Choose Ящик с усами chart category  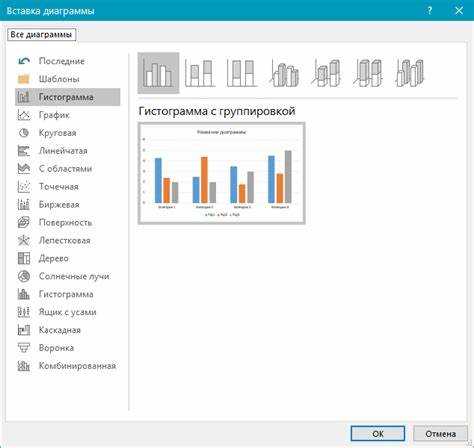pos(68,312)
